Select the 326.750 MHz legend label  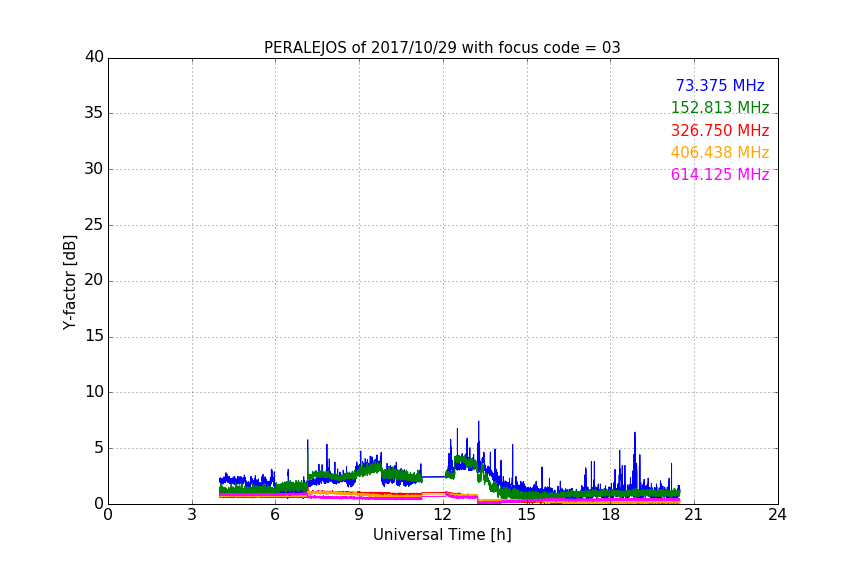click(x=720, y=131)
